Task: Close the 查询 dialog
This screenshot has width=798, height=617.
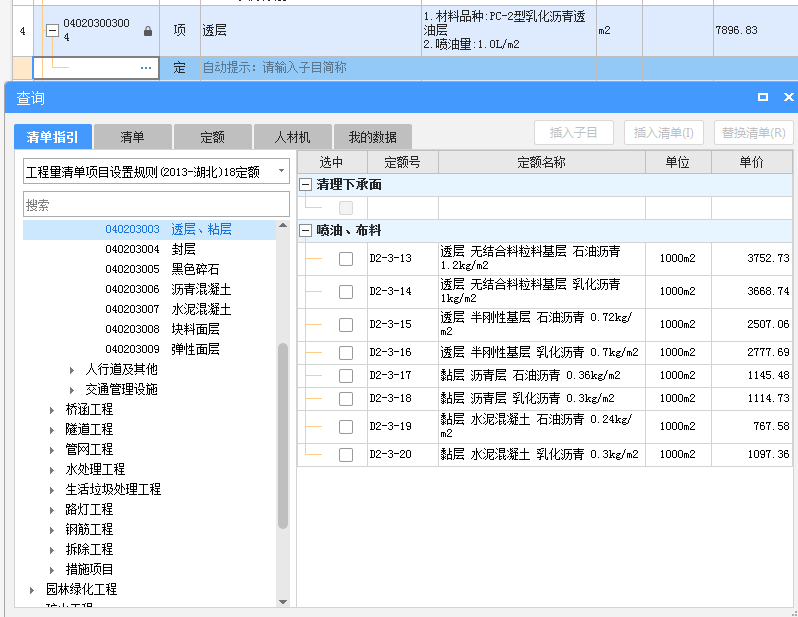Action: [x=788, y=97]
